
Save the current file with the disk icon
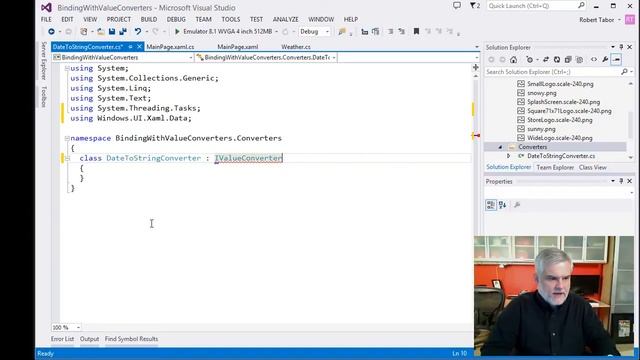tap(111, 31)
